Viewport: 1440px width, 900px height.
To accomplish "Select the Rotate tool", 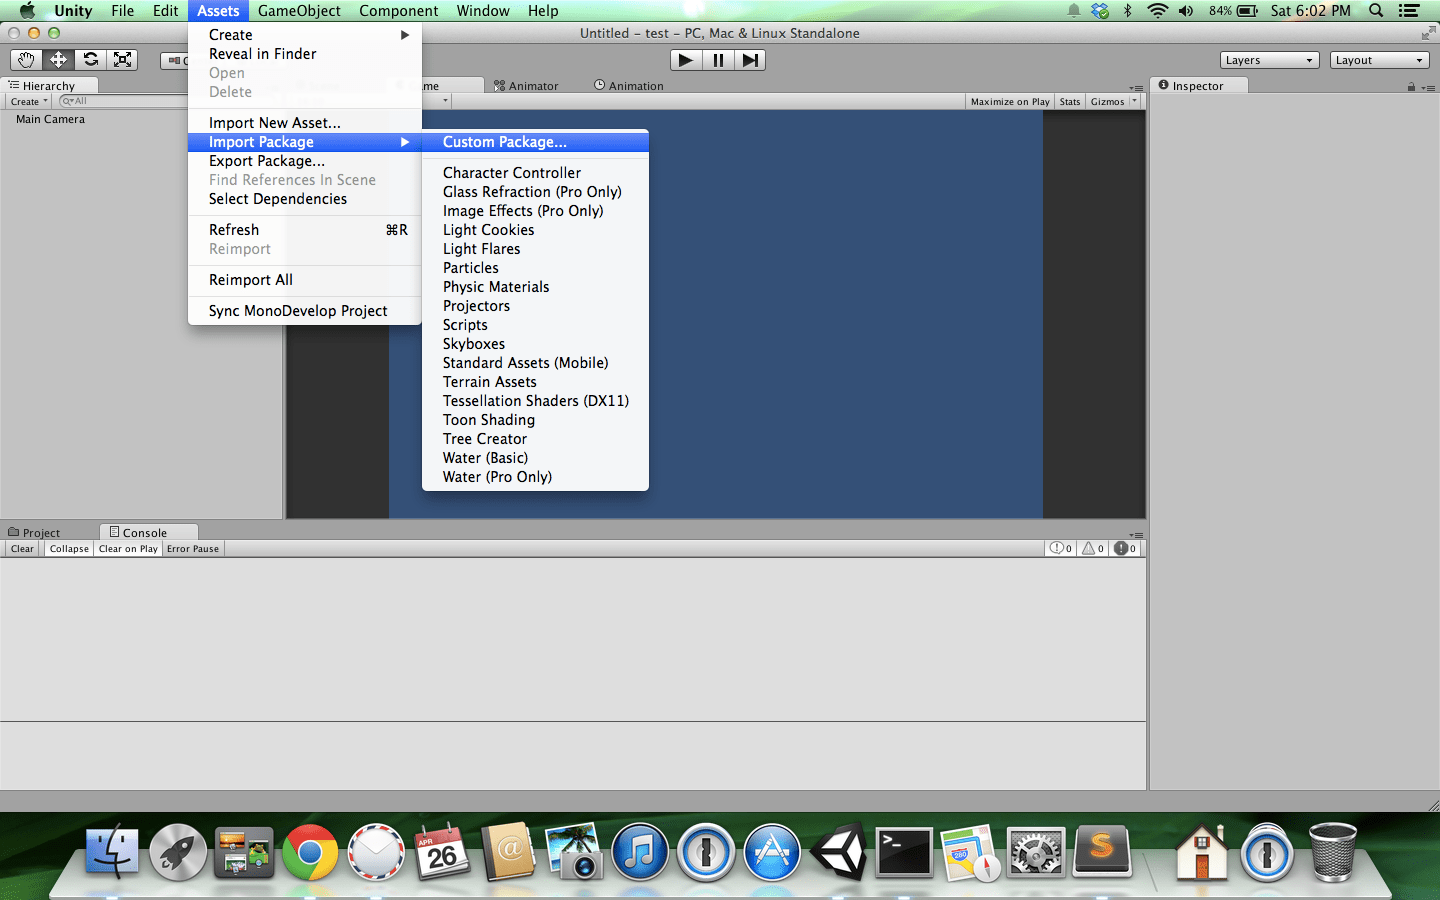I will coord(90,60).
